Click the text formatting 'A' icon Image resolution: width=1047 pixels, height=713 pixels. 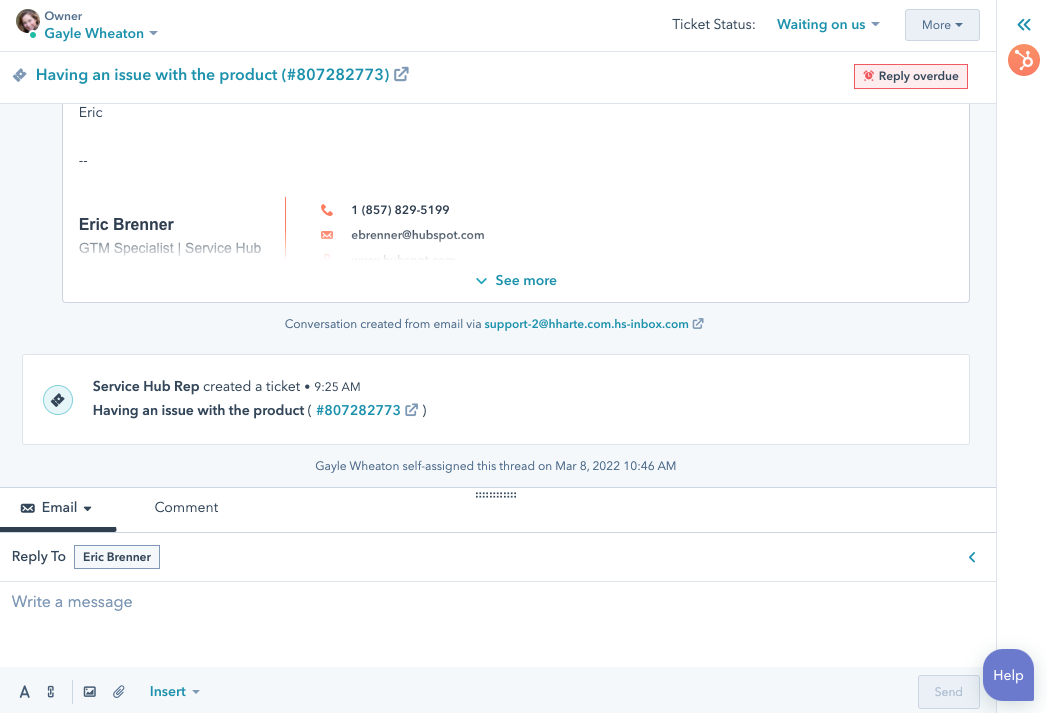(25, 692)
